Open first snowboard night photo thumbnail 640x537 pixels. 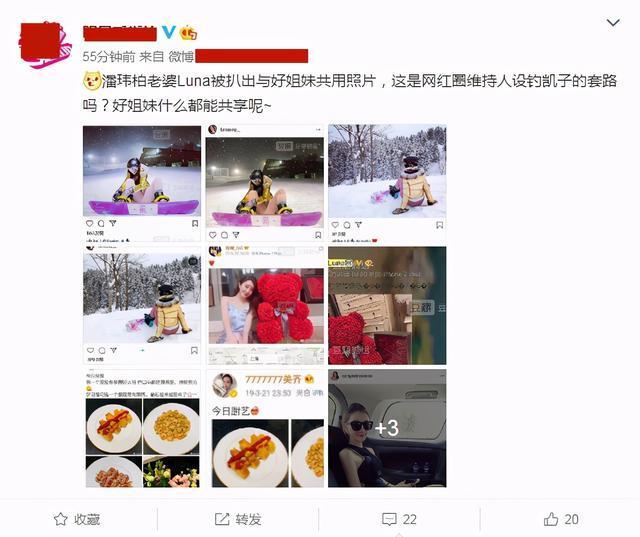tap(142, 183)
